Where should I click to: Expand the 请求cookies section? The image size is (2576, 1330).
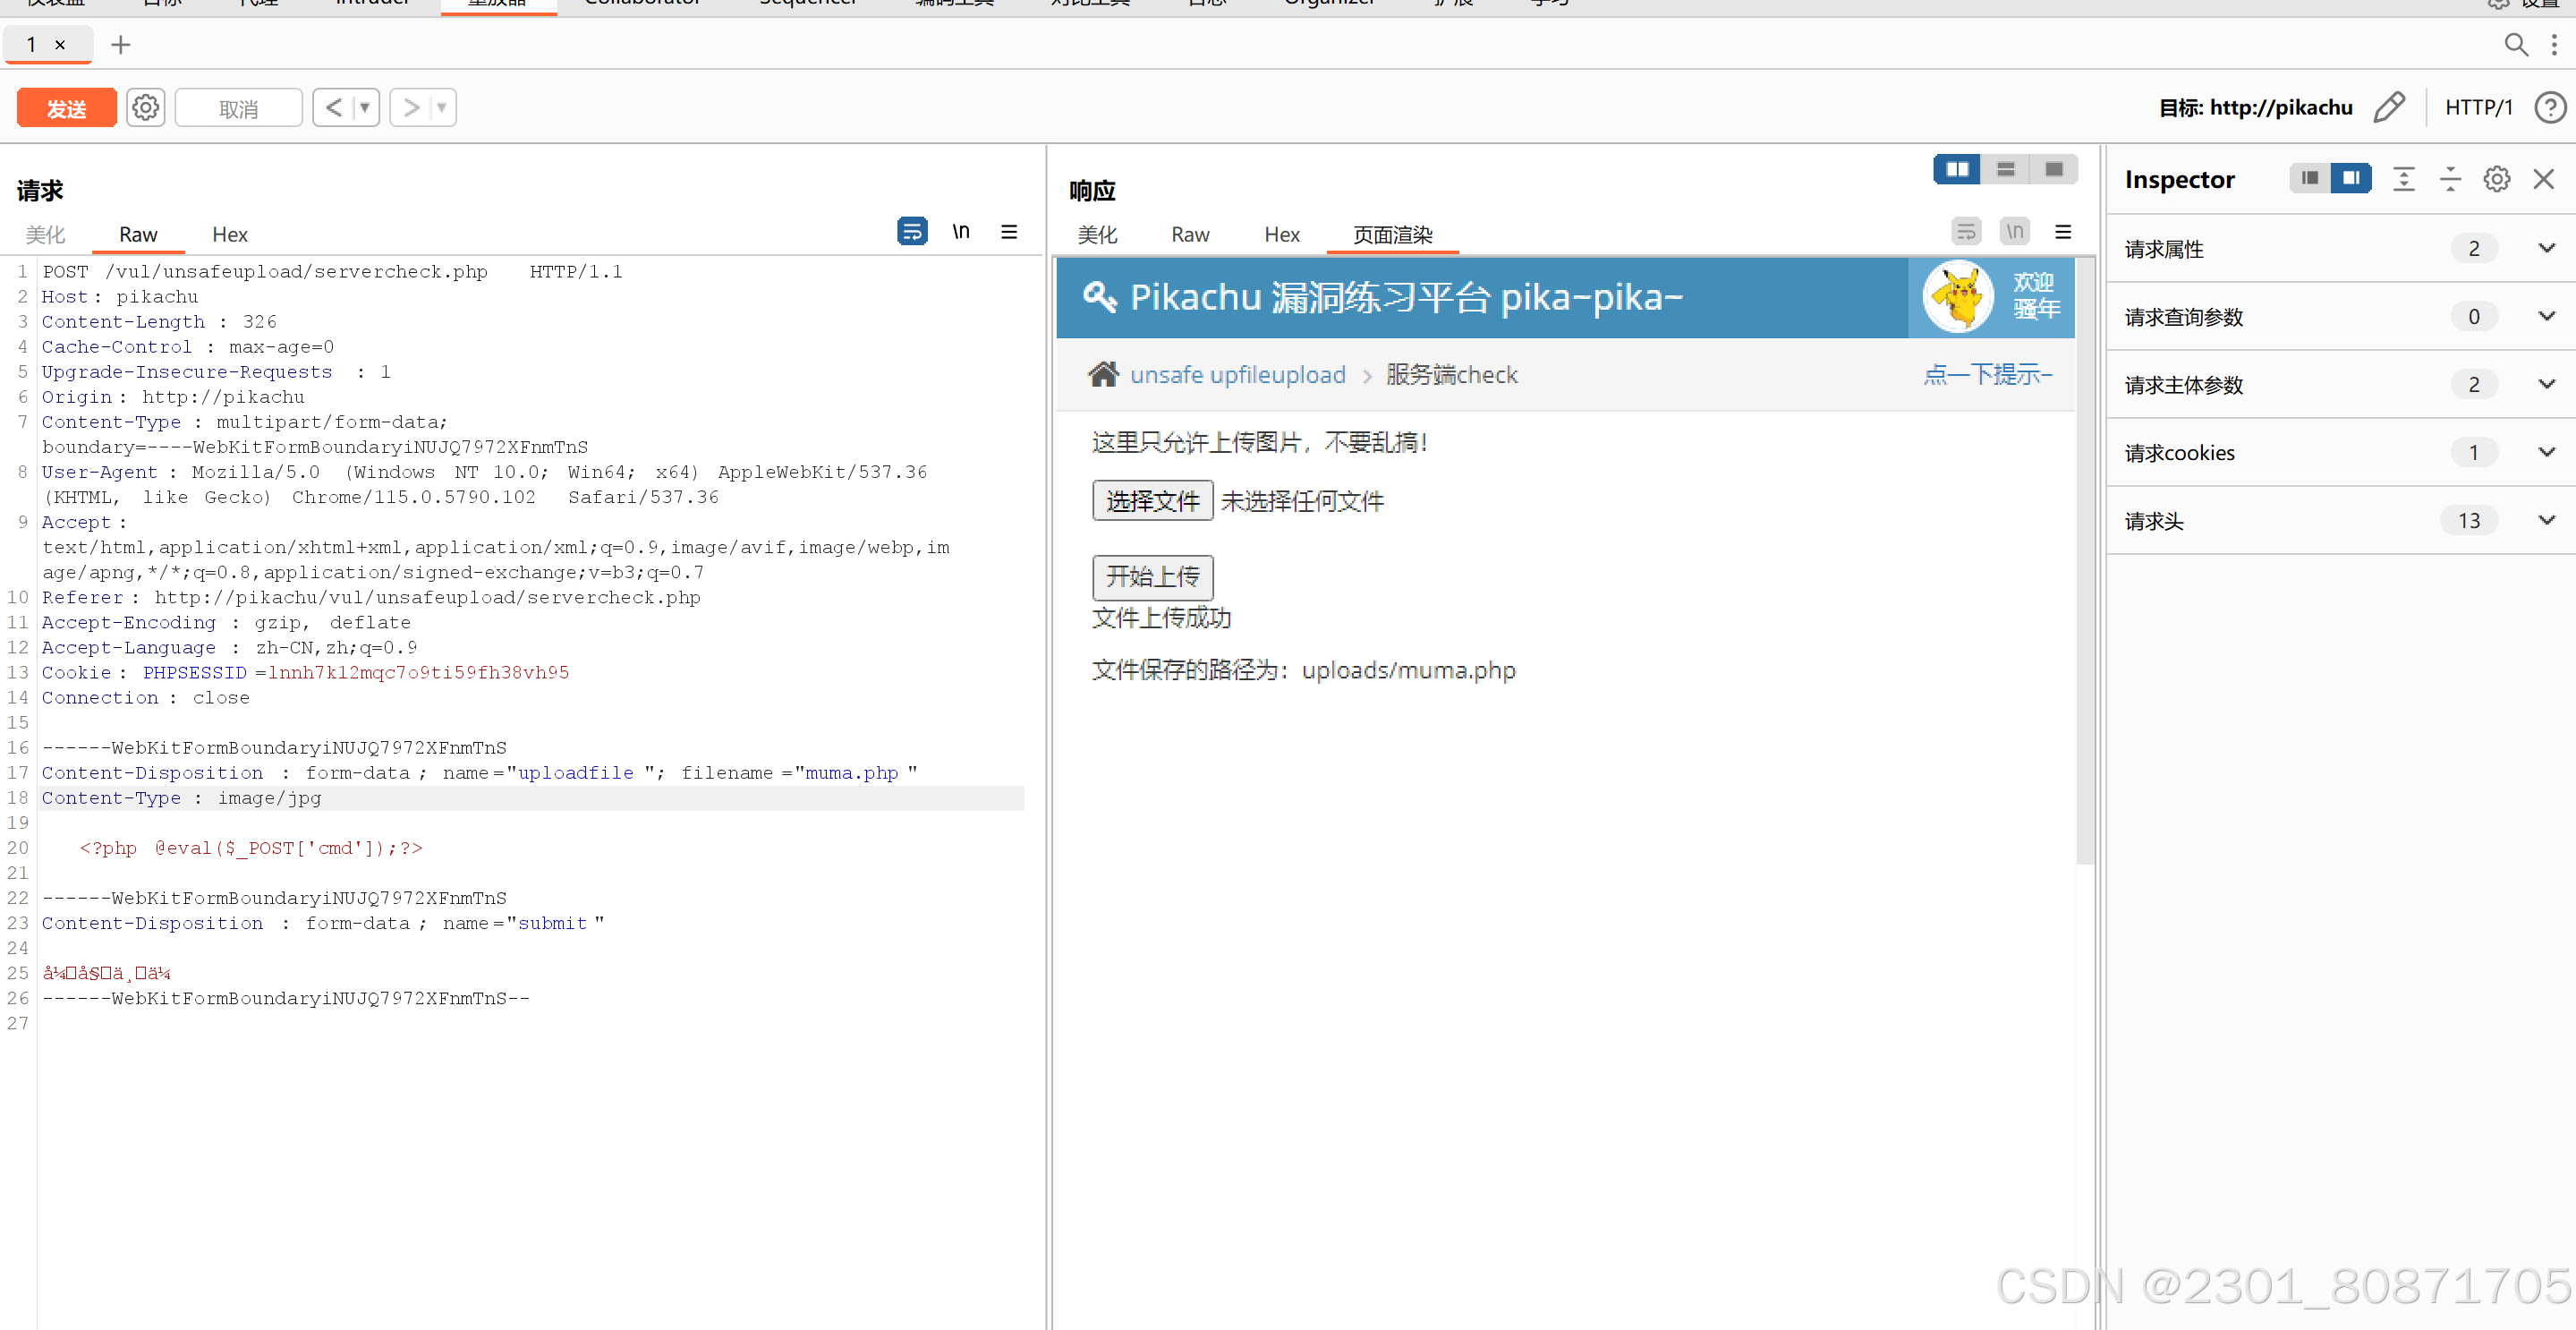[x=2546, y=452]
